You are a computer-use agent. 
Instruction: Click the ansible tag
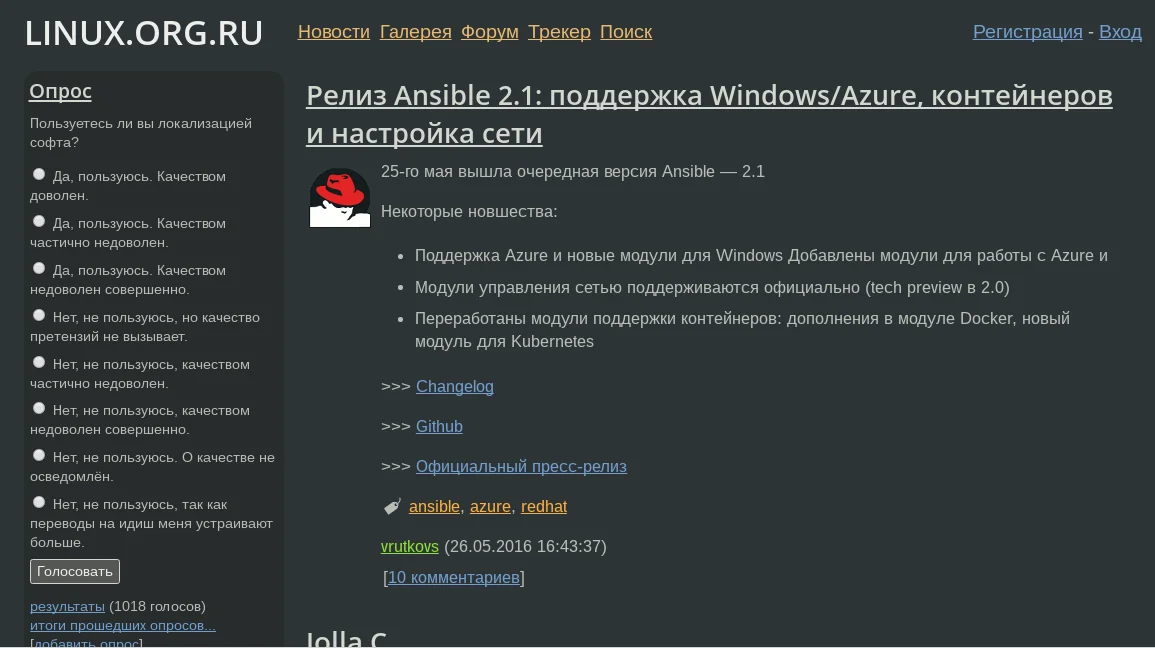434,507
